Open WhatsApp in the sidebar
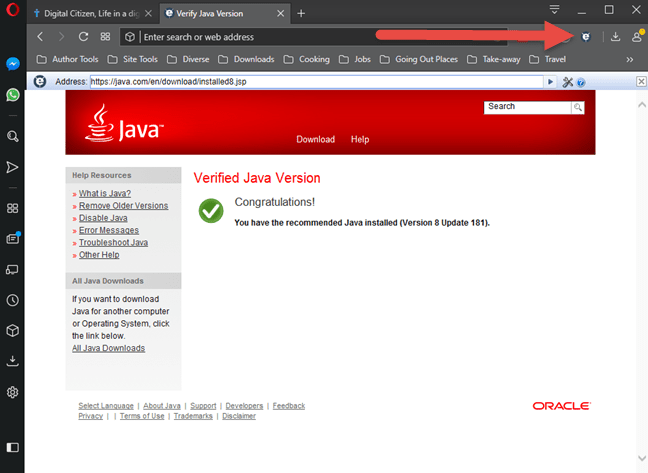The width and height of the screenshot is (648, 473). [13, 95]
